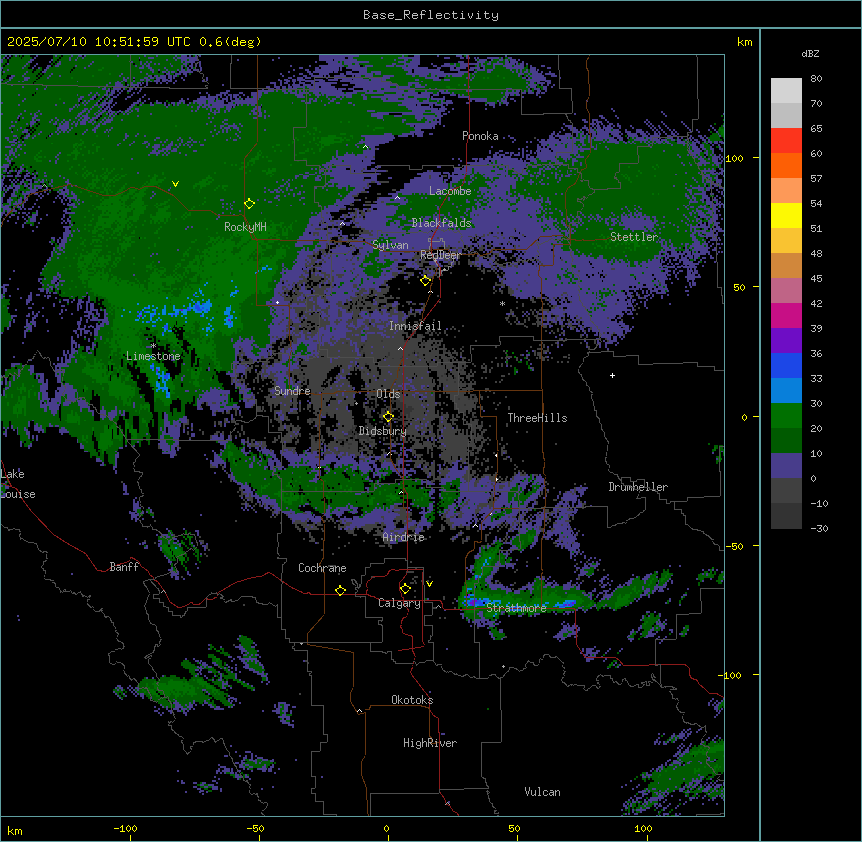
Task: Click the RockyMH label
Action: [245, 227]
